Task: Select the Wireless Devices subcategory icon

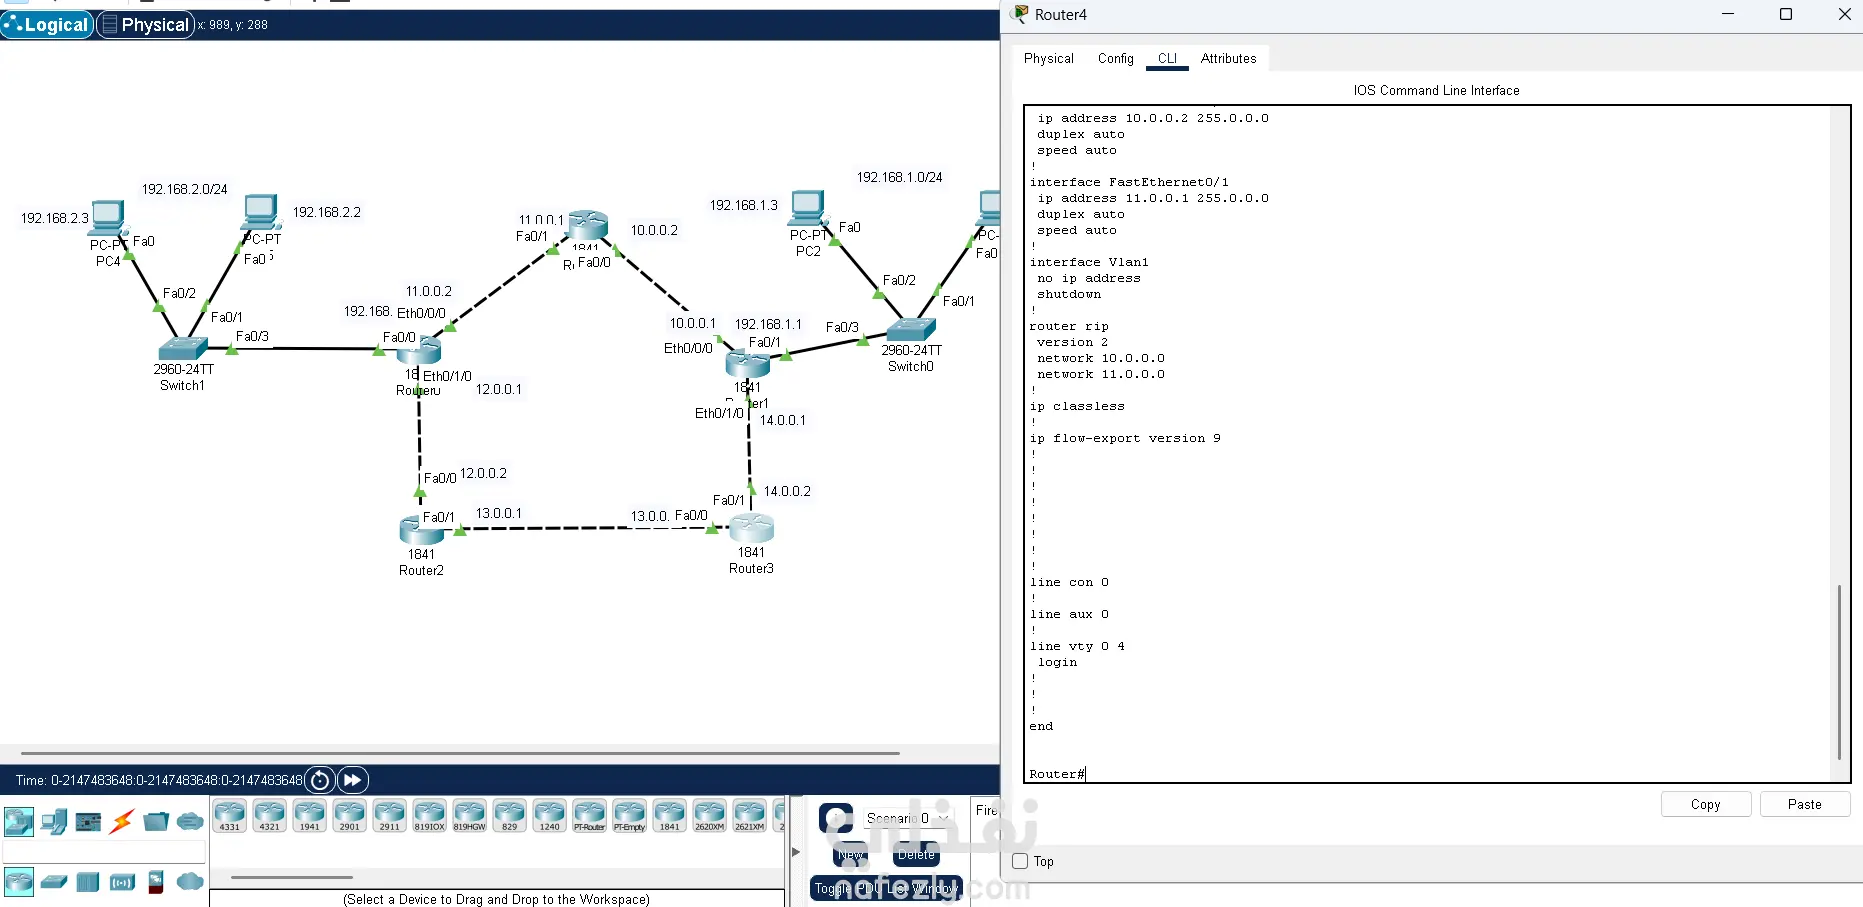Action: (x=122, y=882)
